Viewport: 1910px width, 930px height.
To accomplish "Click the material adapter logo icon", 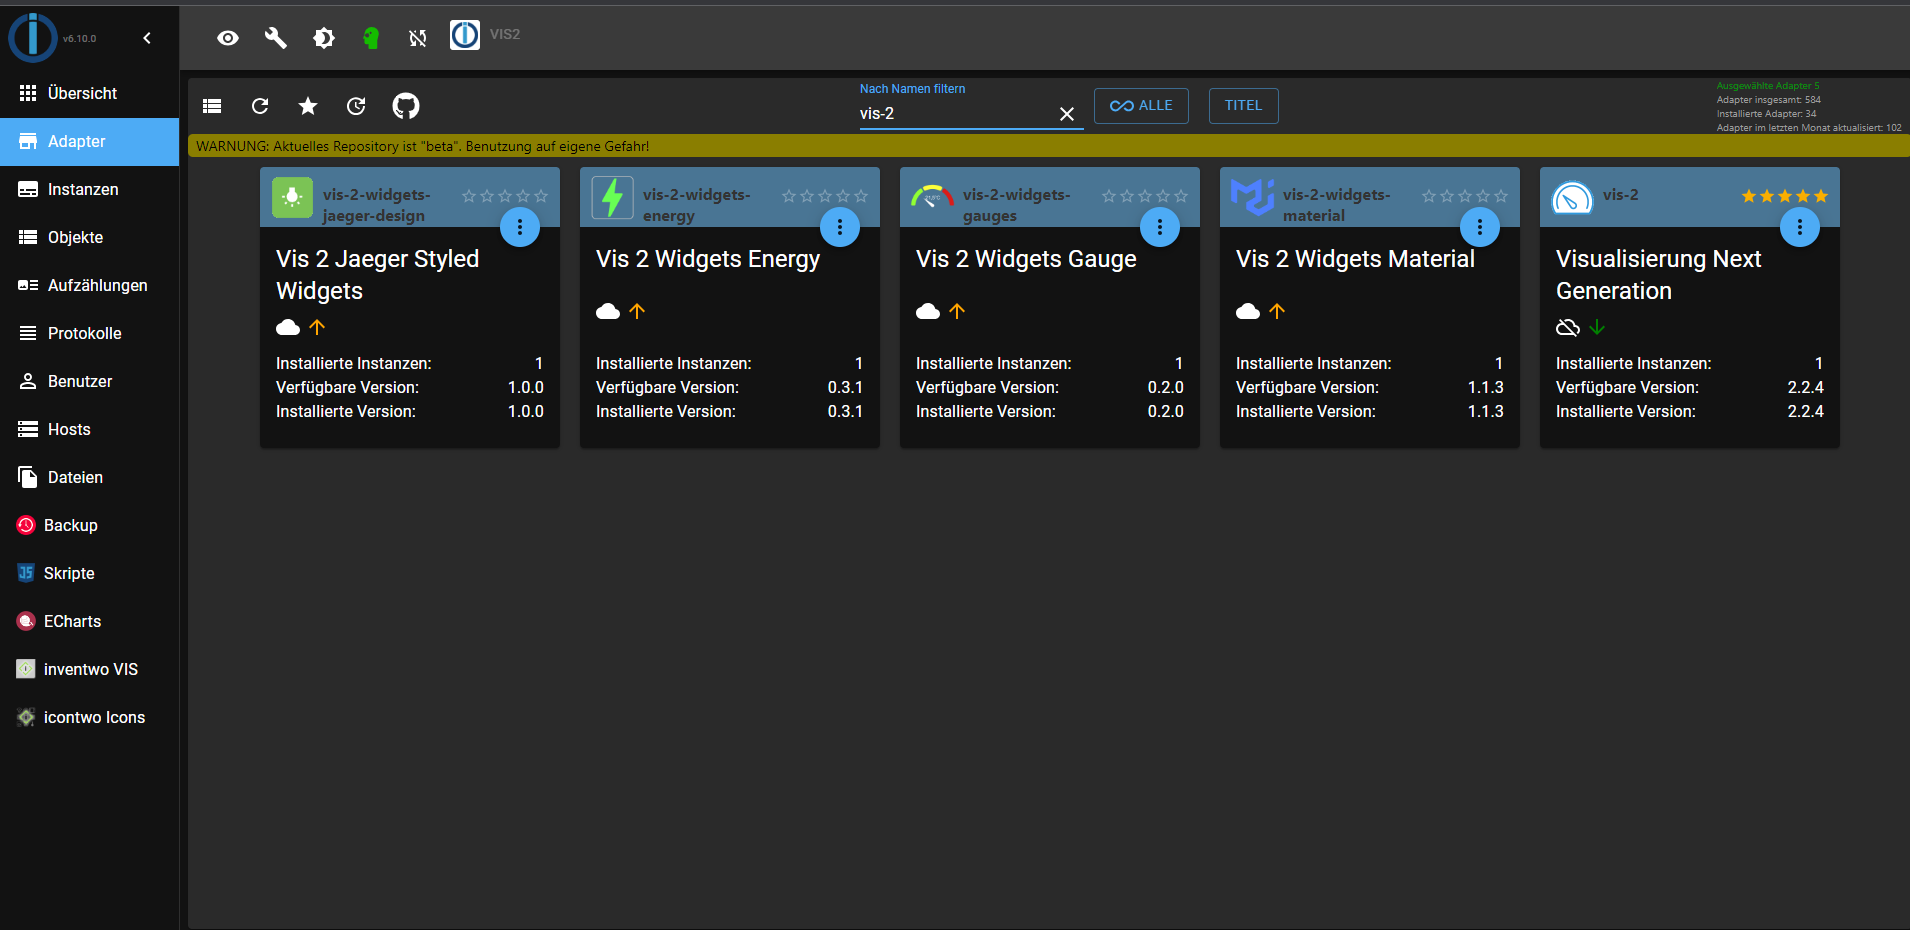I will point(1252,197).
